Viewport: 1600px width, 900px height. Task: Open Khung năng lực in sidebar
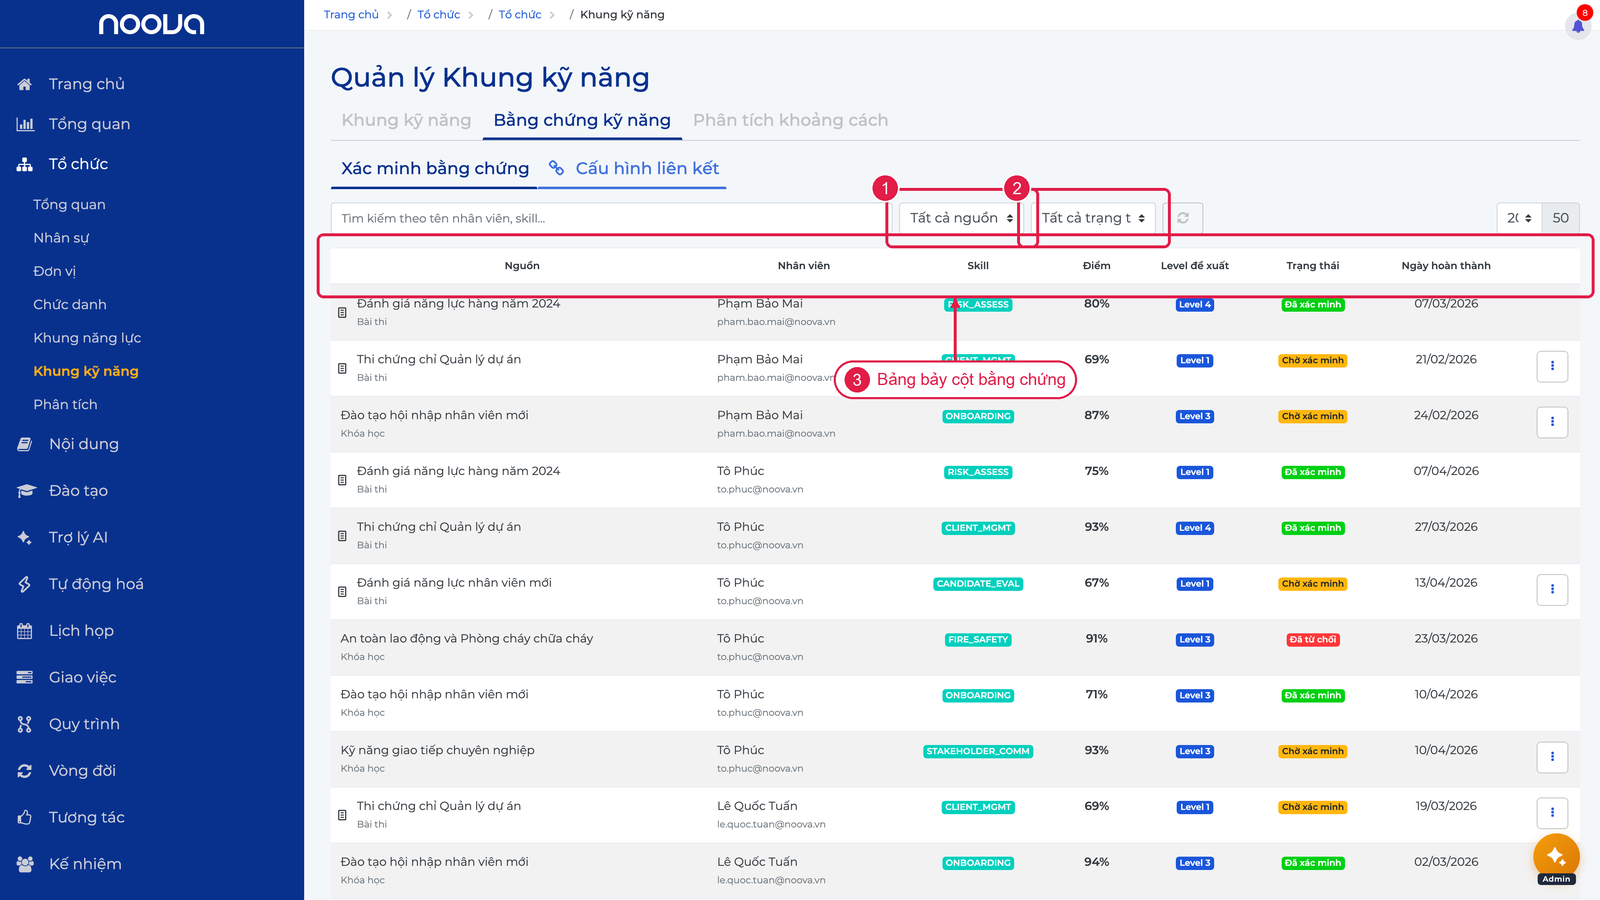[x=87, y=338]
